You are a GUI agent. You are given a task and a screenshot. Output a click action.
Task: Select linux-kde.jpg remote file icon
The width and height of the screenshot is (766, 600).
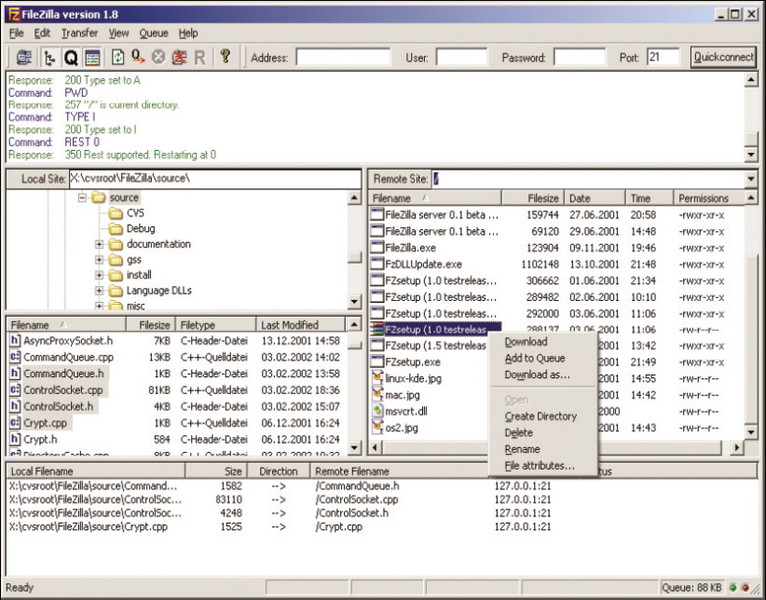377,378
